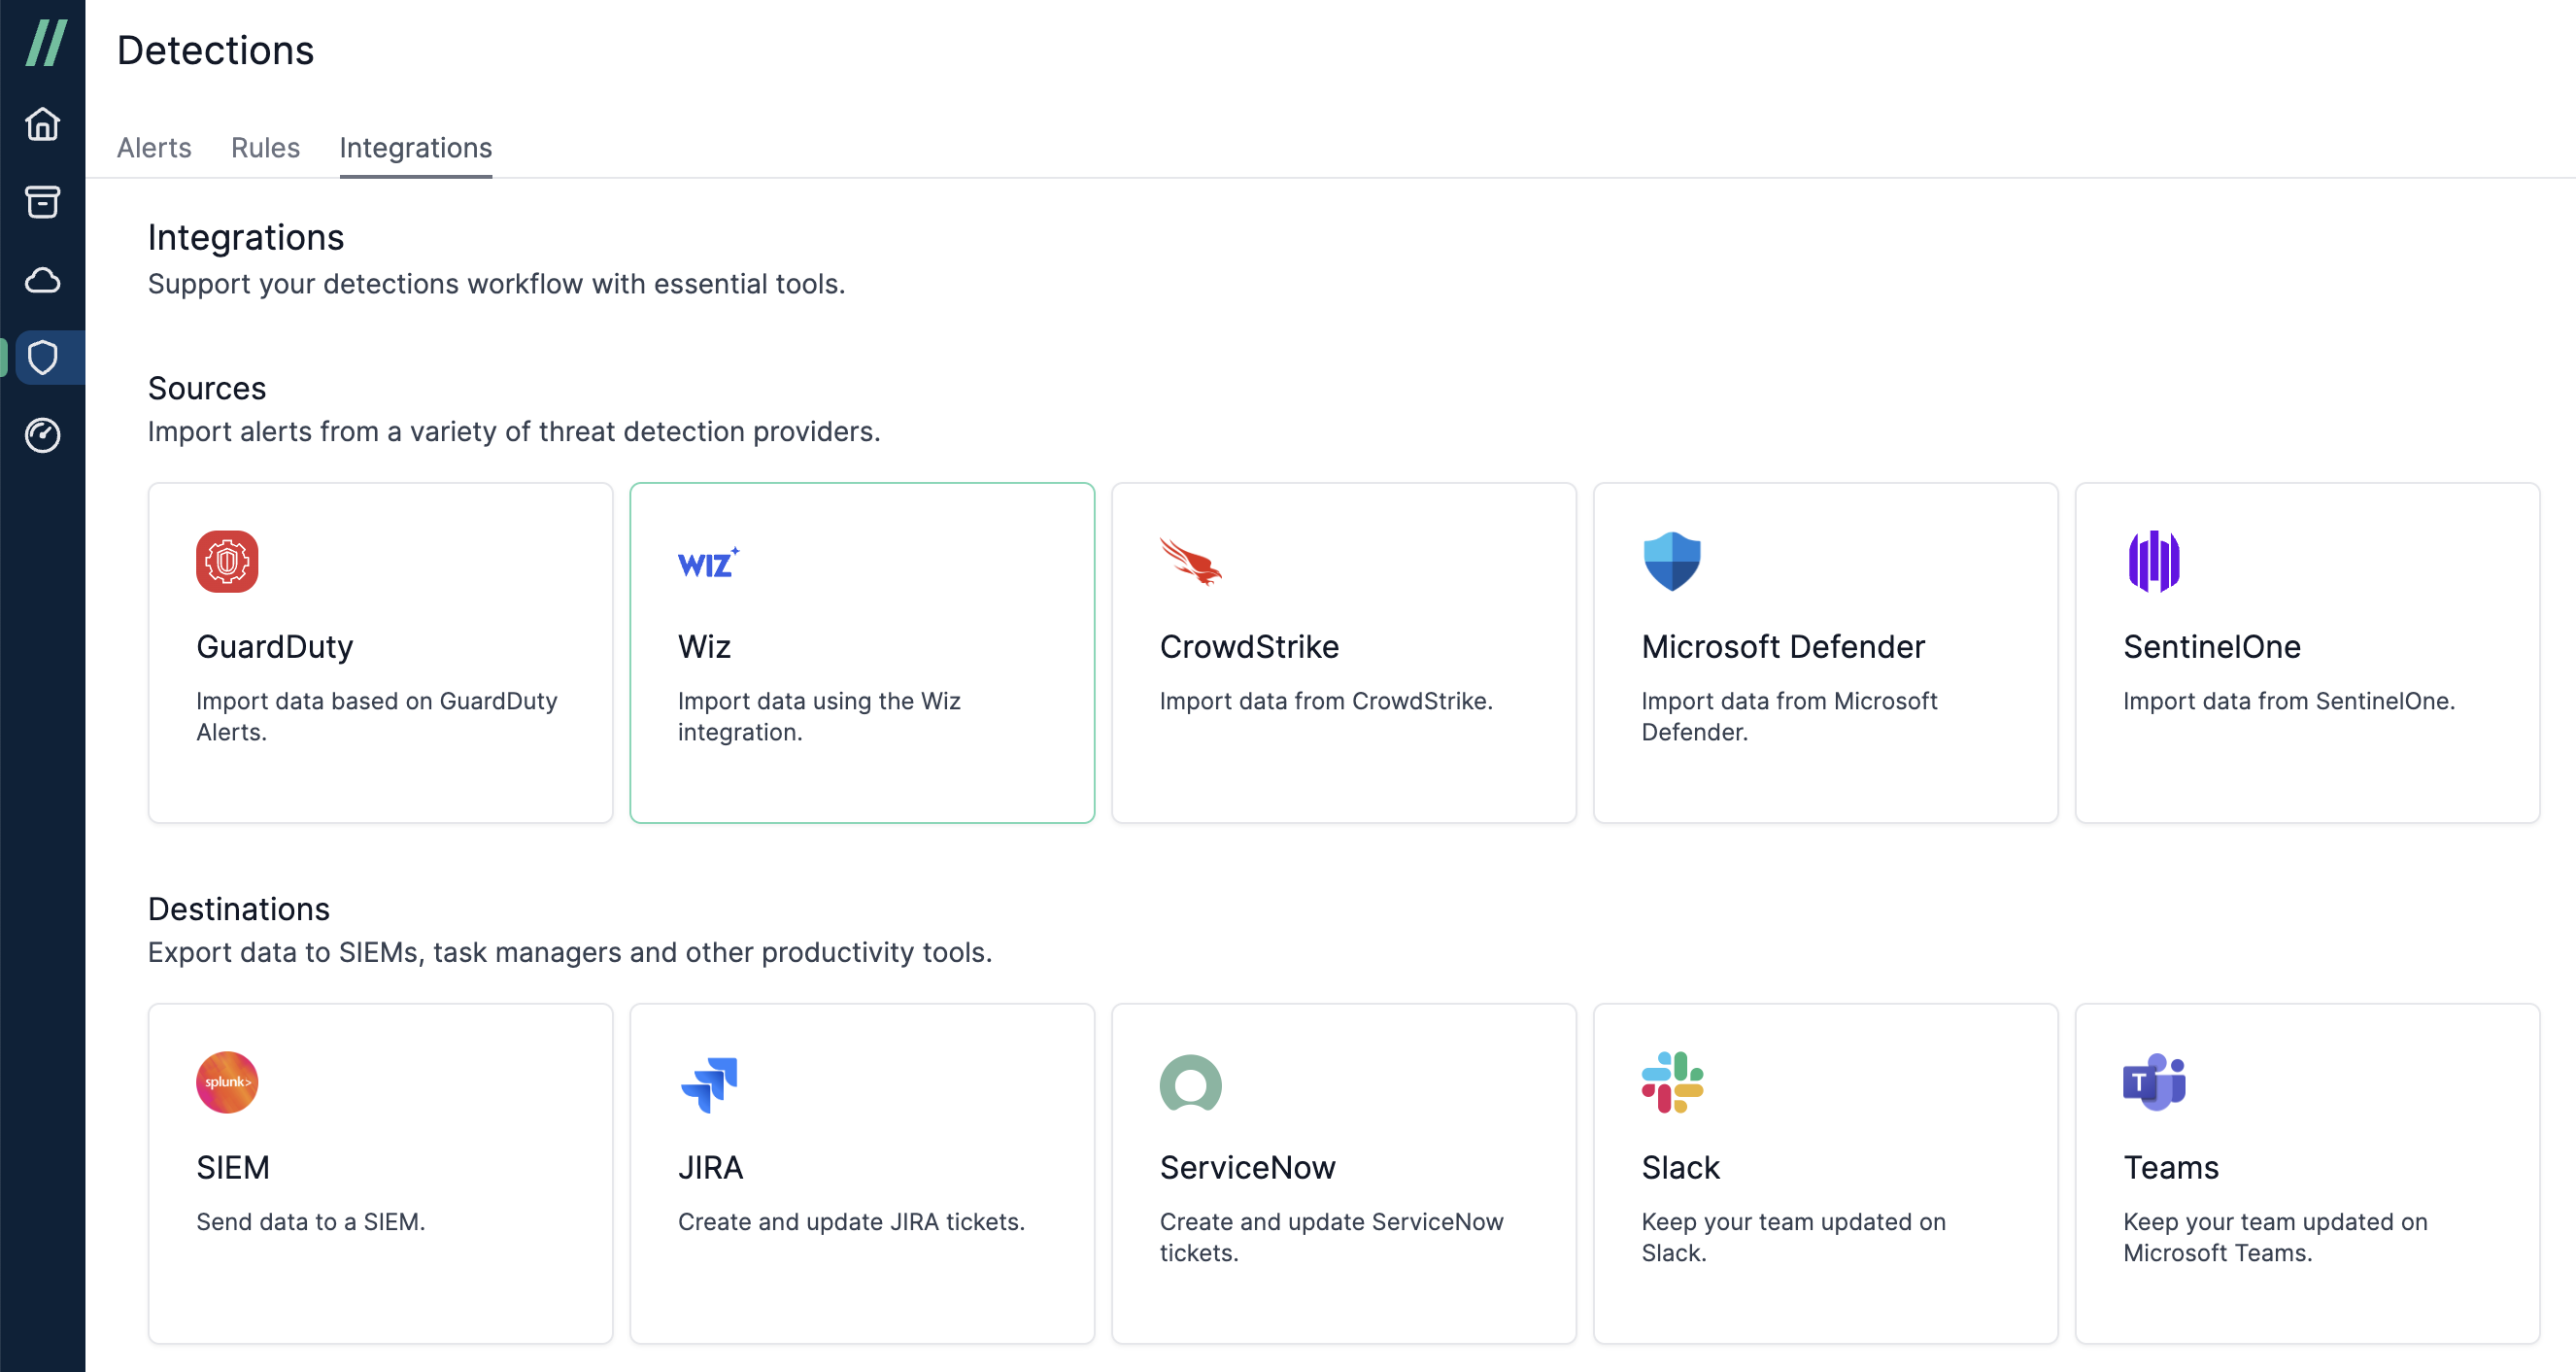Open the GuardDuty card title
Image resolution: width=2576 pixels, height=1372 pixels.
click(275, 647)
